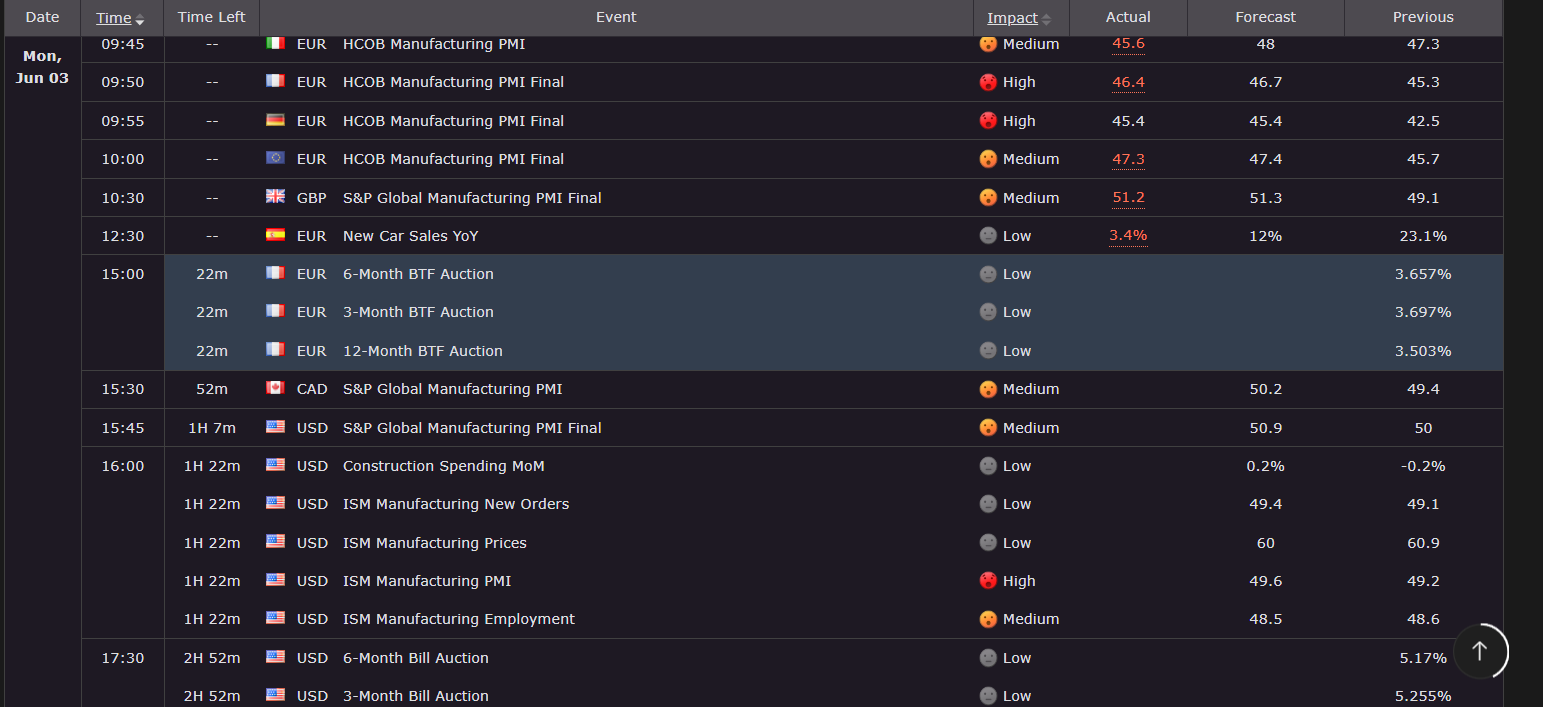Click the Low impact icon for New Car Sales

click(988, 235)
